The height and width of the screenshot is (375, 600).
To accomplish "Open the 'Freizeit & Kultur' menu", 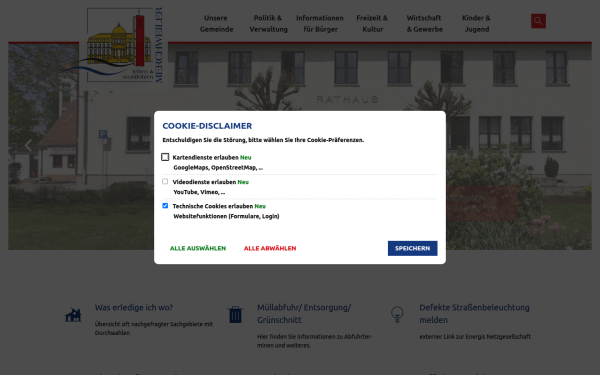I will (372, 23).
